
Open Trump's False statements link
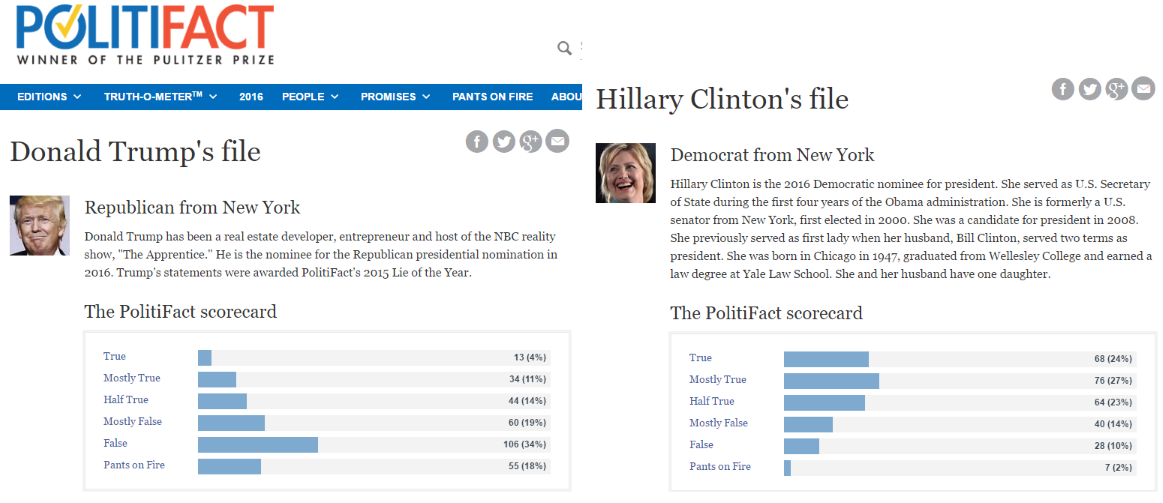[115, 443]
